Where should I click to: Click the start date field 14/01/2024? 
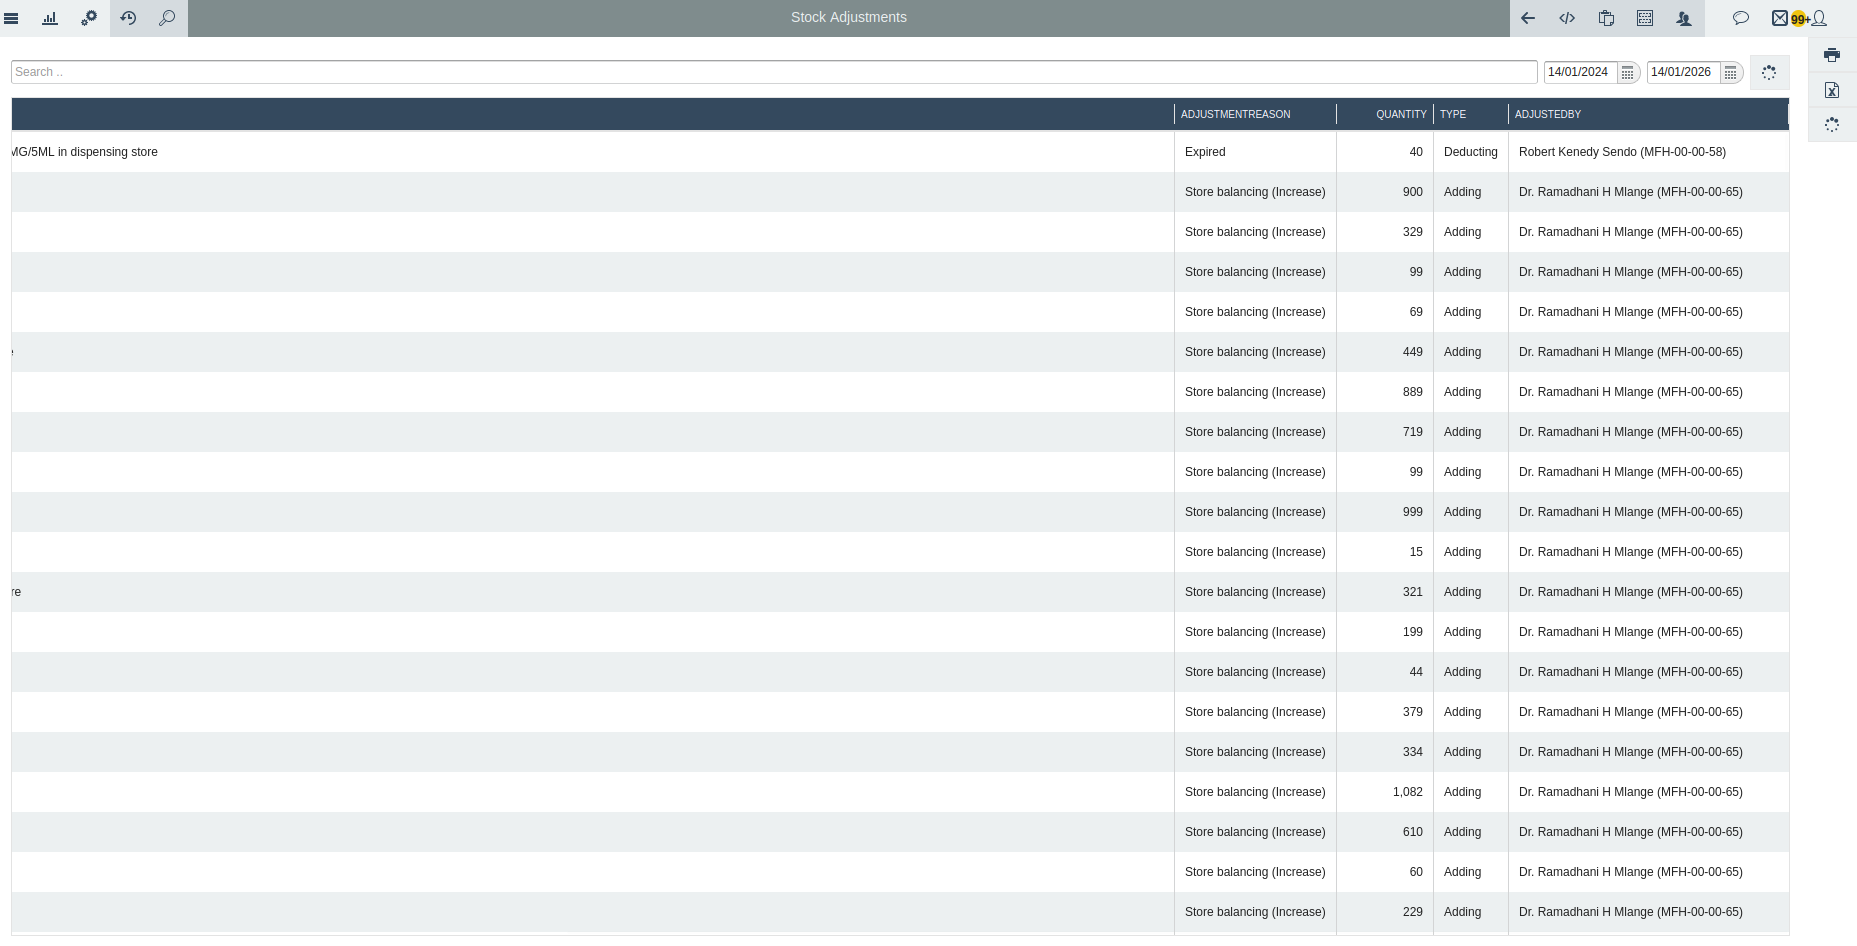click(1580, 72)
